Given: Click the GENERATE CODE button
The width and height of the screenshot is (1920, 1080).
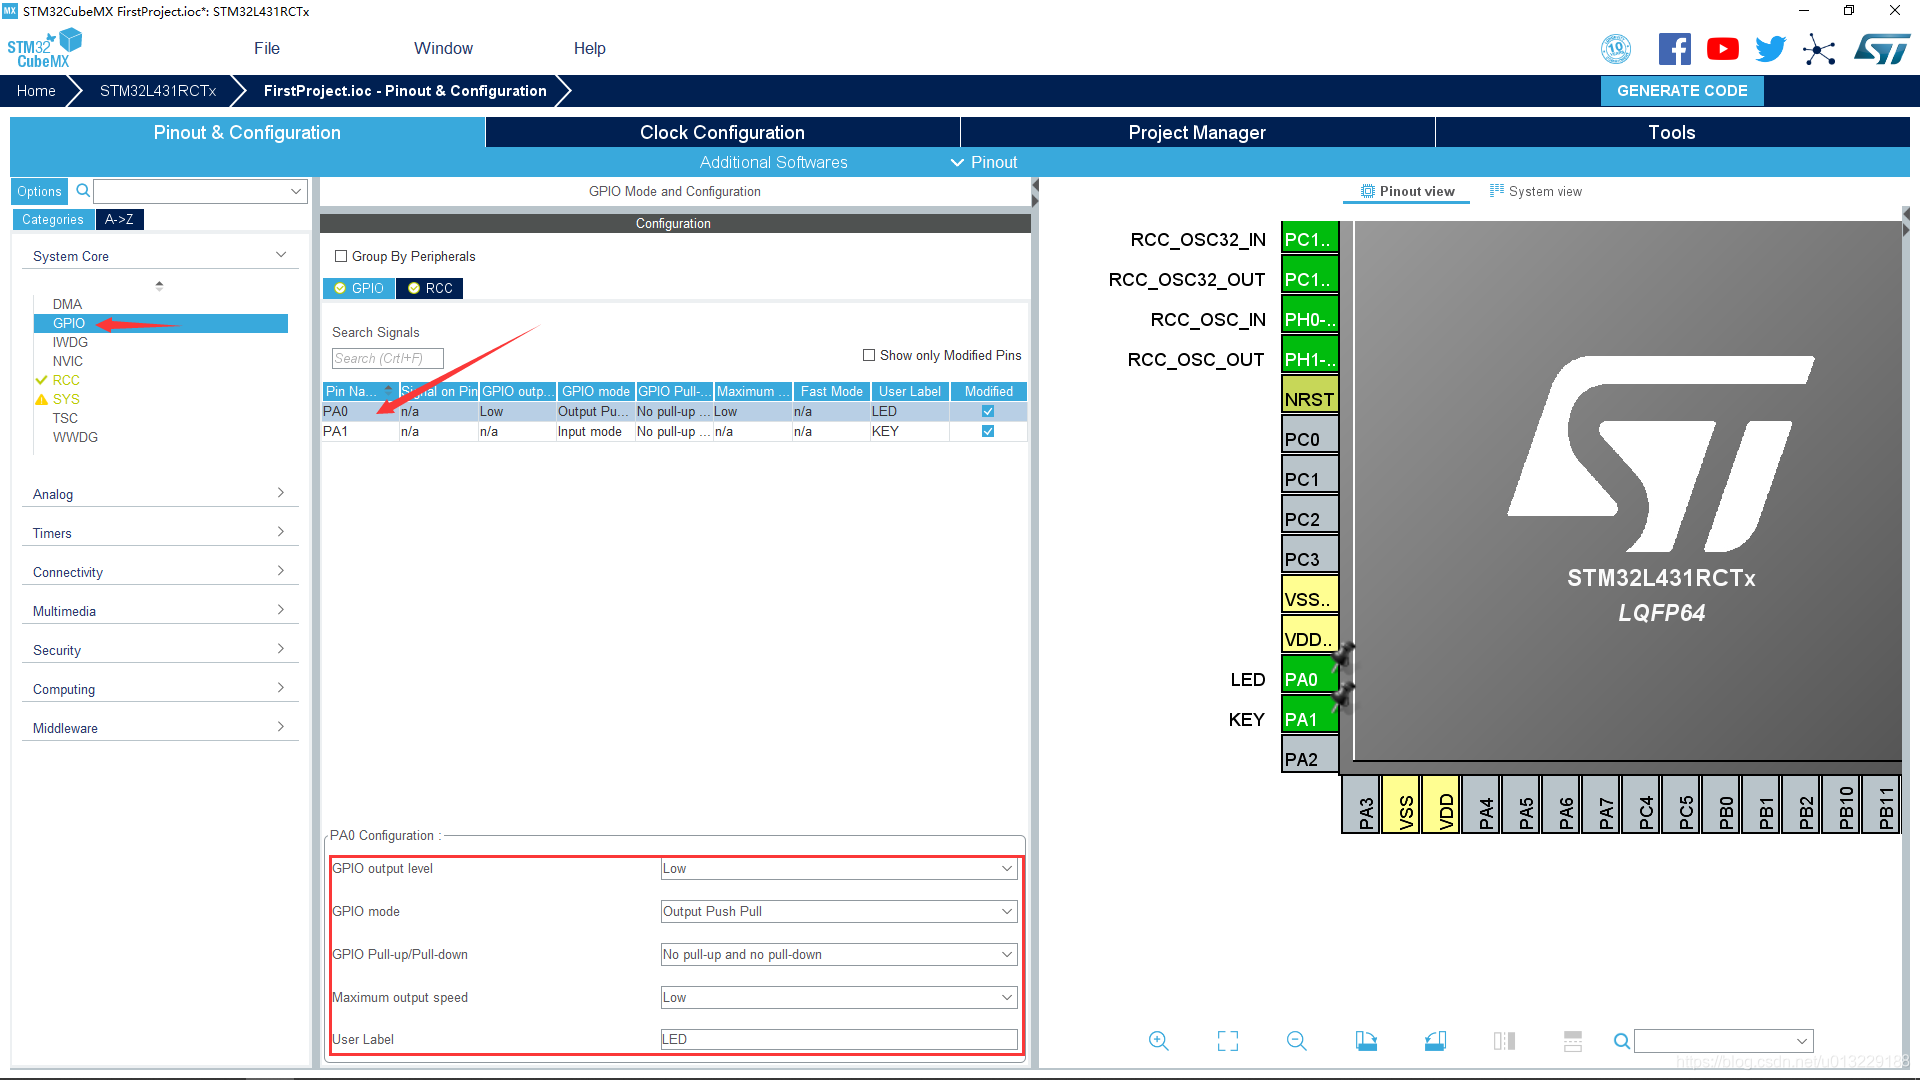Looking at the screenshot, I should point(1682,90).
